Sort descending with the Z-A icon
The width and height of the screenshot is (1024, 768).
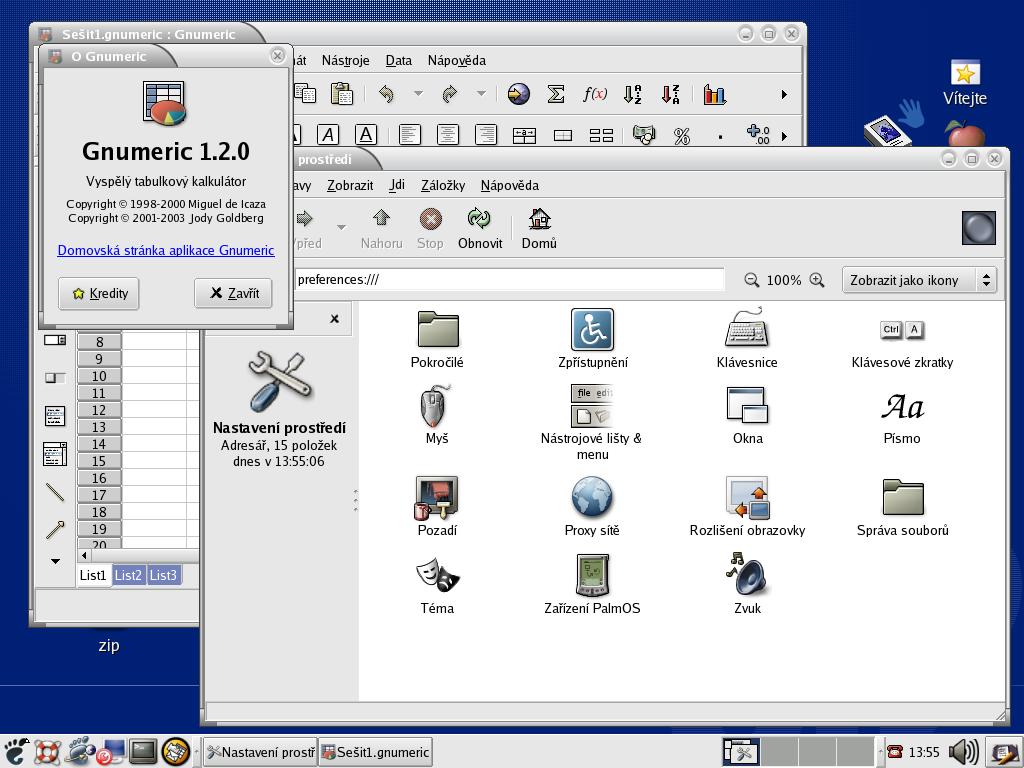point(670,95)
